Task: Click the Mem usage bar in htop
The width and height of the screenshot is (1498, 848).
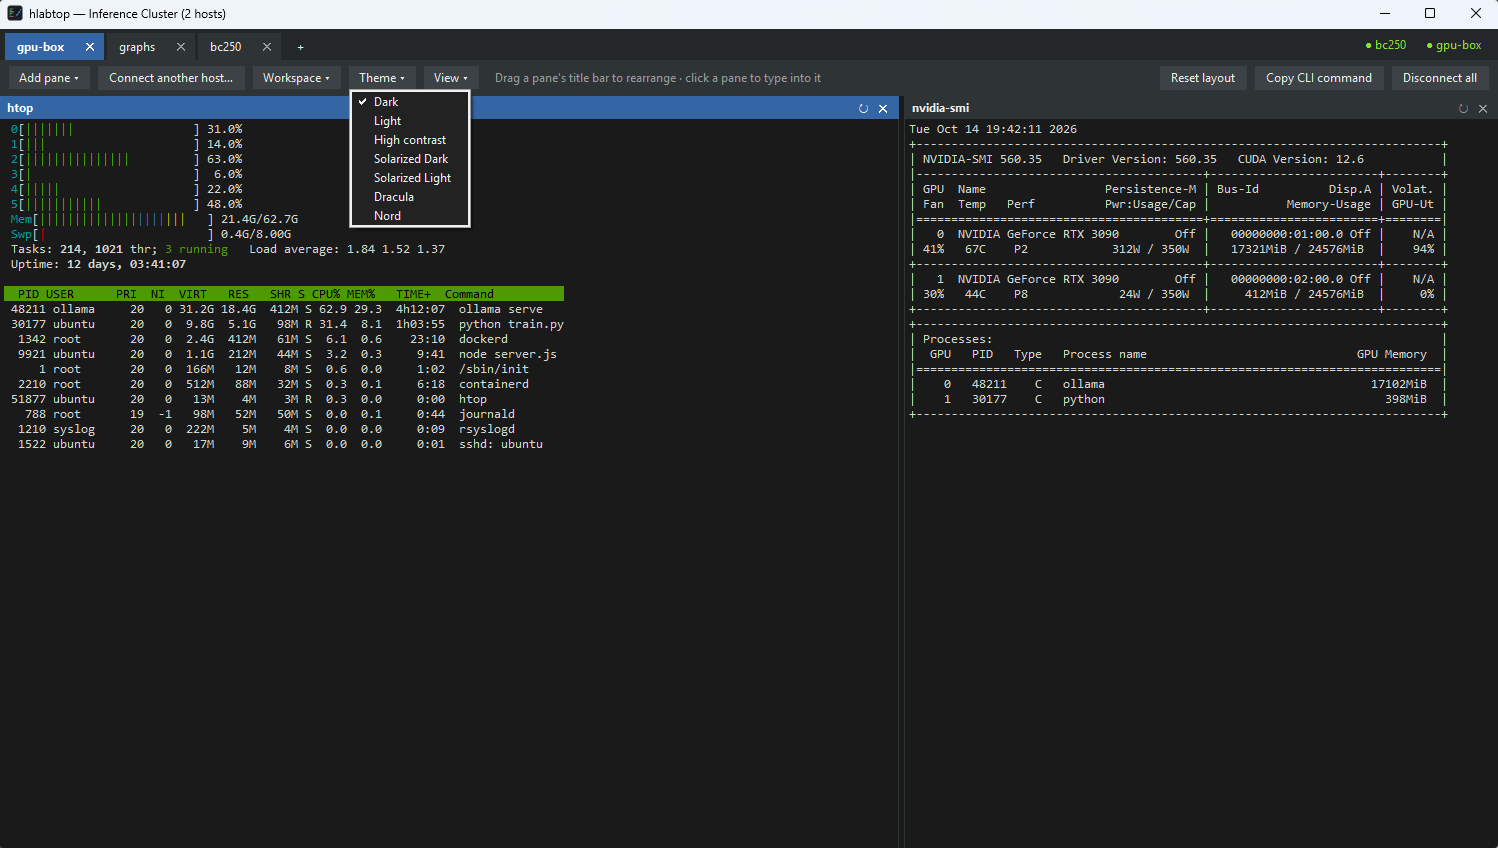Action: click(x=123, y=219)
